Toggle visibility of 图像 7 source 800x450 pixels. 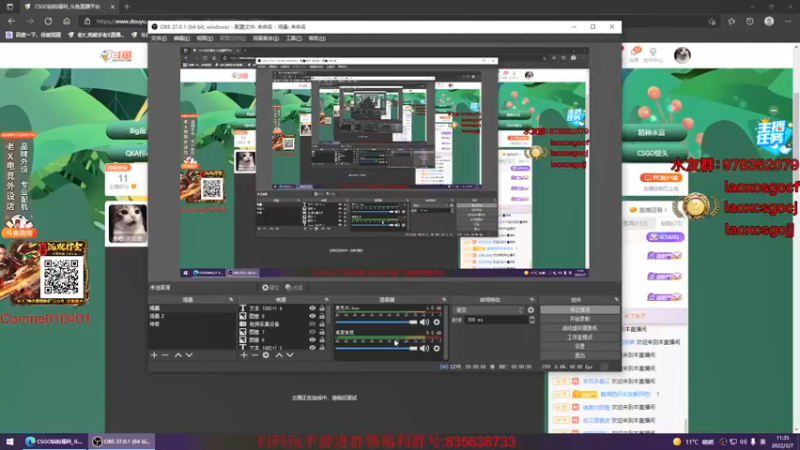pos(312,332)
